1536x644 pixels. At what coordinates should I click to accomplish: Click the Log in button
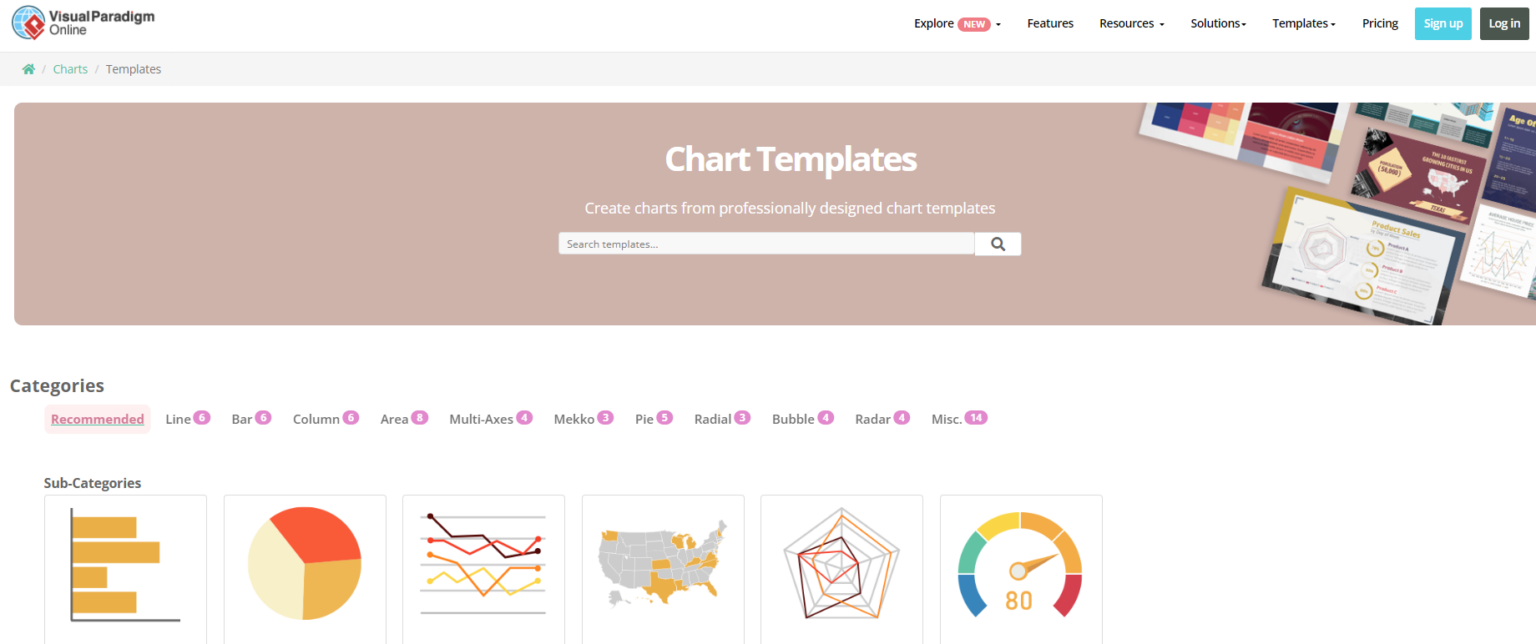pyautogui.click(x=1504, y=23)
